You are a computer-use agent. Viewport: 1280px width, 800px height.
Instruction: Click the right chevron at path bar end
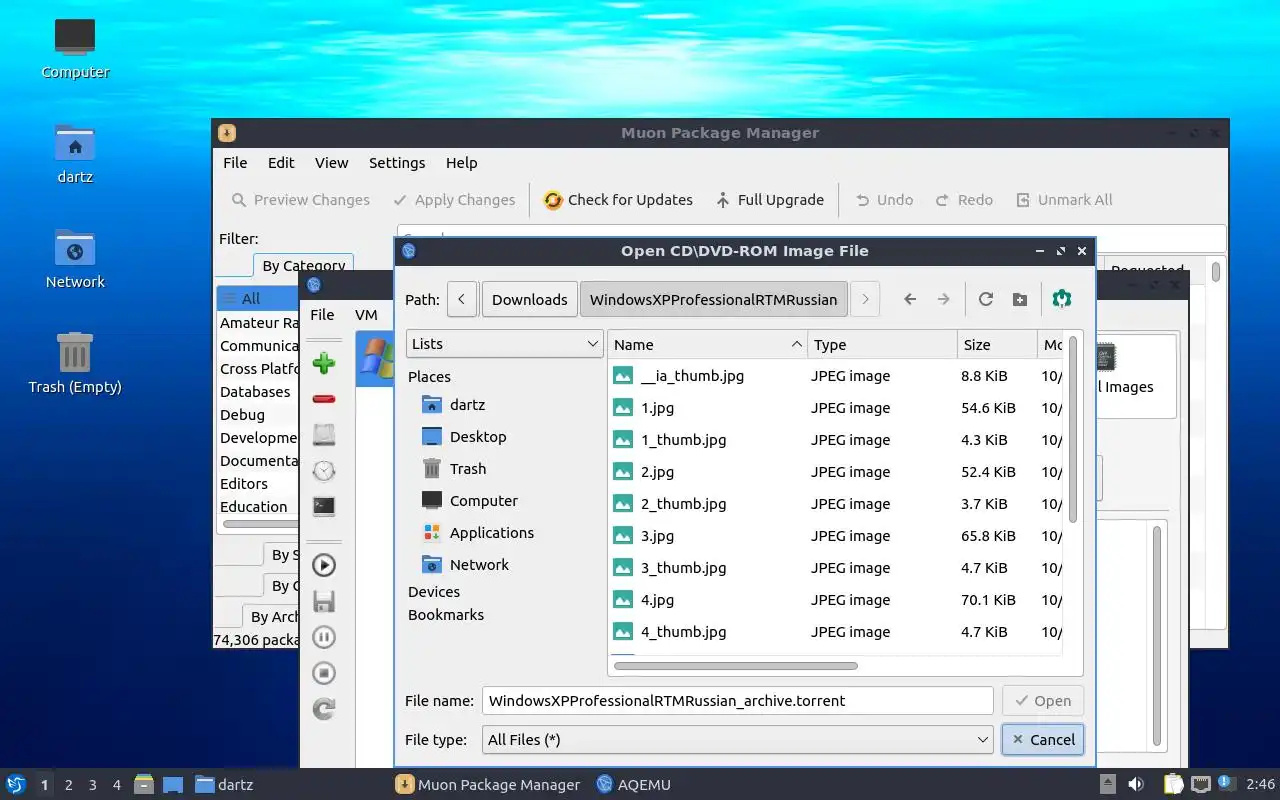(x=865, y=299)
